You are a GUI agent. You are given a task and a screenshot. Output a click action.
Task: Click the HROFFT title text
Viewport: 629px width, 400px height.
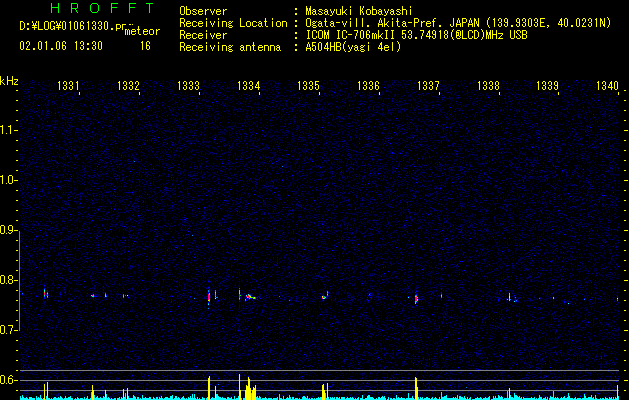tap(102, 8)
